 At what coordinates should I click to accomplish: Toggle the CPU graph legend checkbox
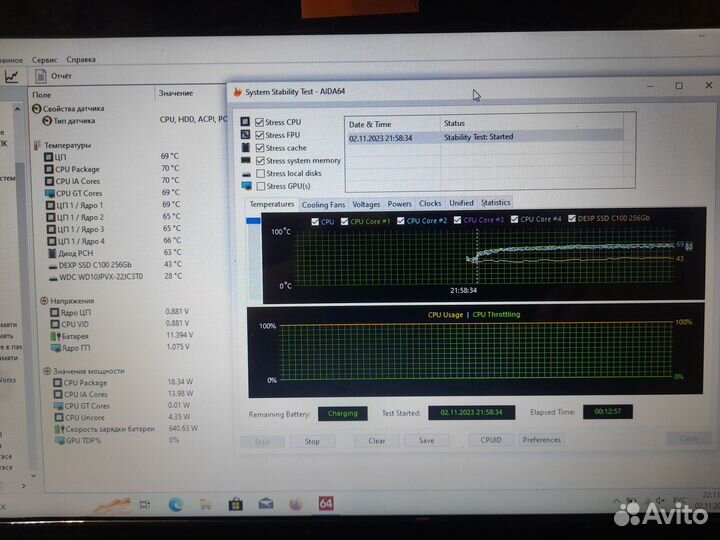tap(315, 222)
